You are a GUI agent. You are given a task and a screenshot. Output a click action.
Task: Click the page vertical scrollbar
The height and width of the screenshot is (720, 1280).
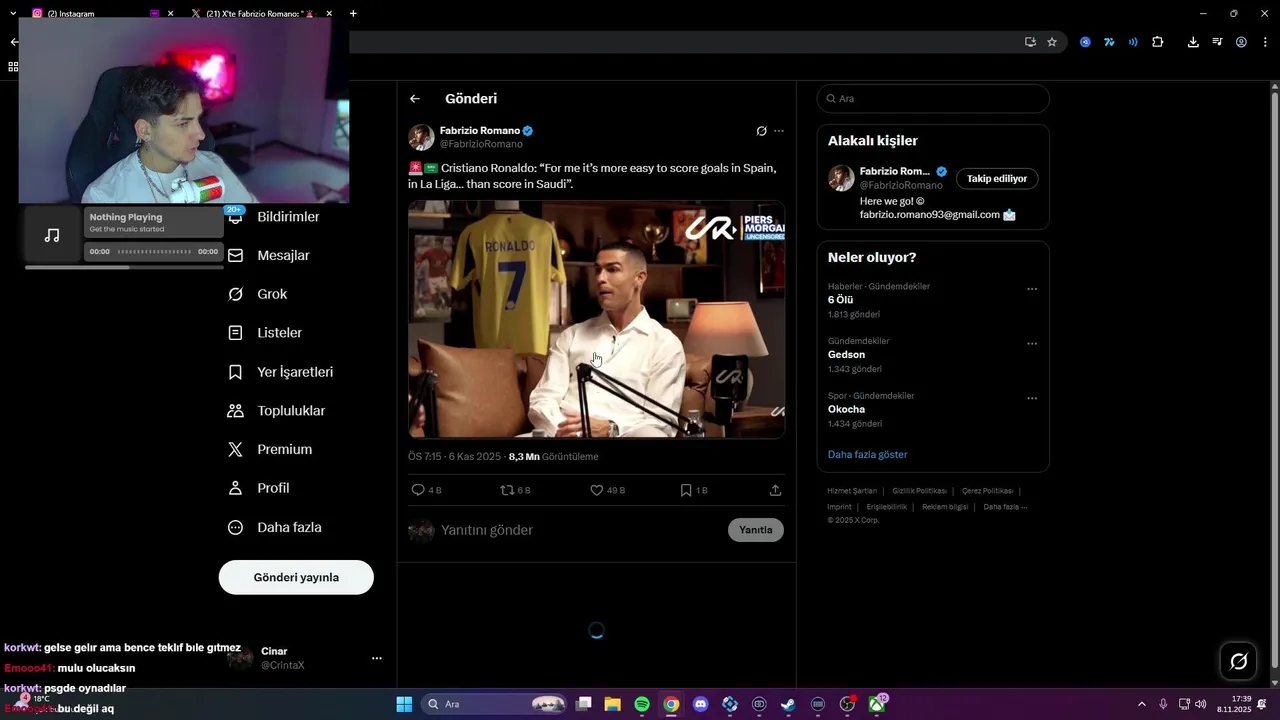(1274, 380)
